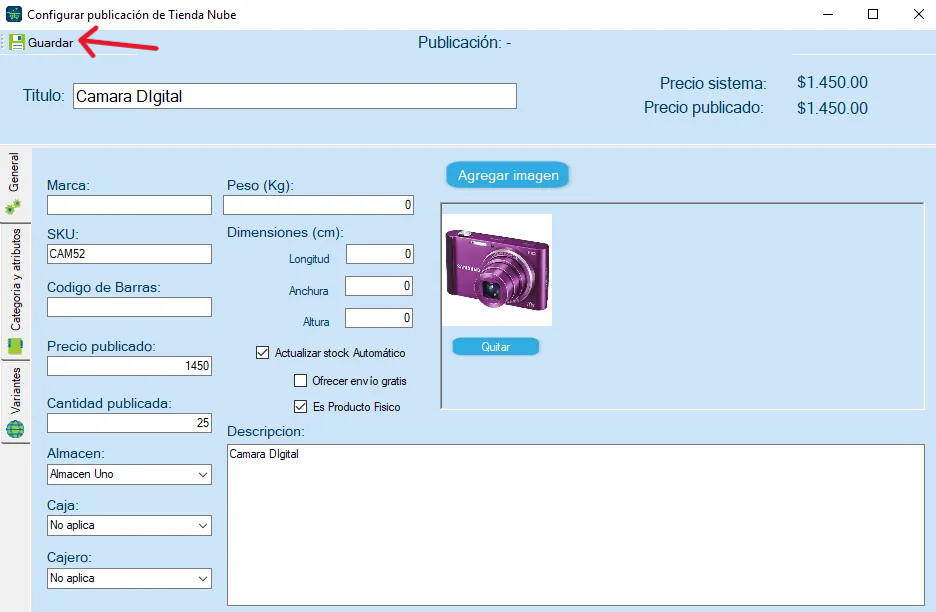Focus the Marca text field
936x612 pixels.
point(130,205)
